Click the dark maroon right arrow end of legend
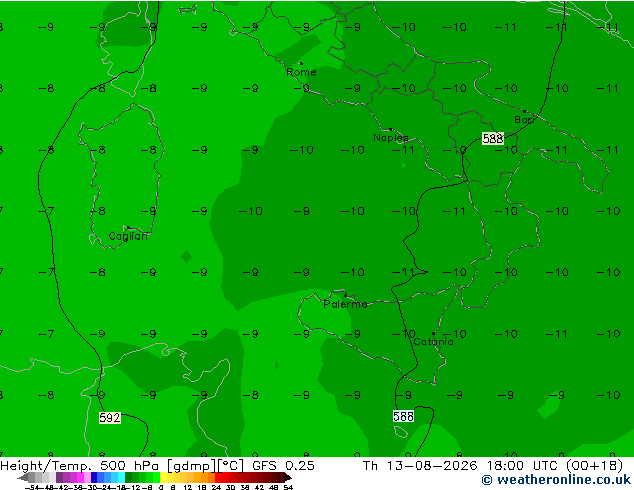This screenshot has width=634, height=490. [x=288, y=477]
